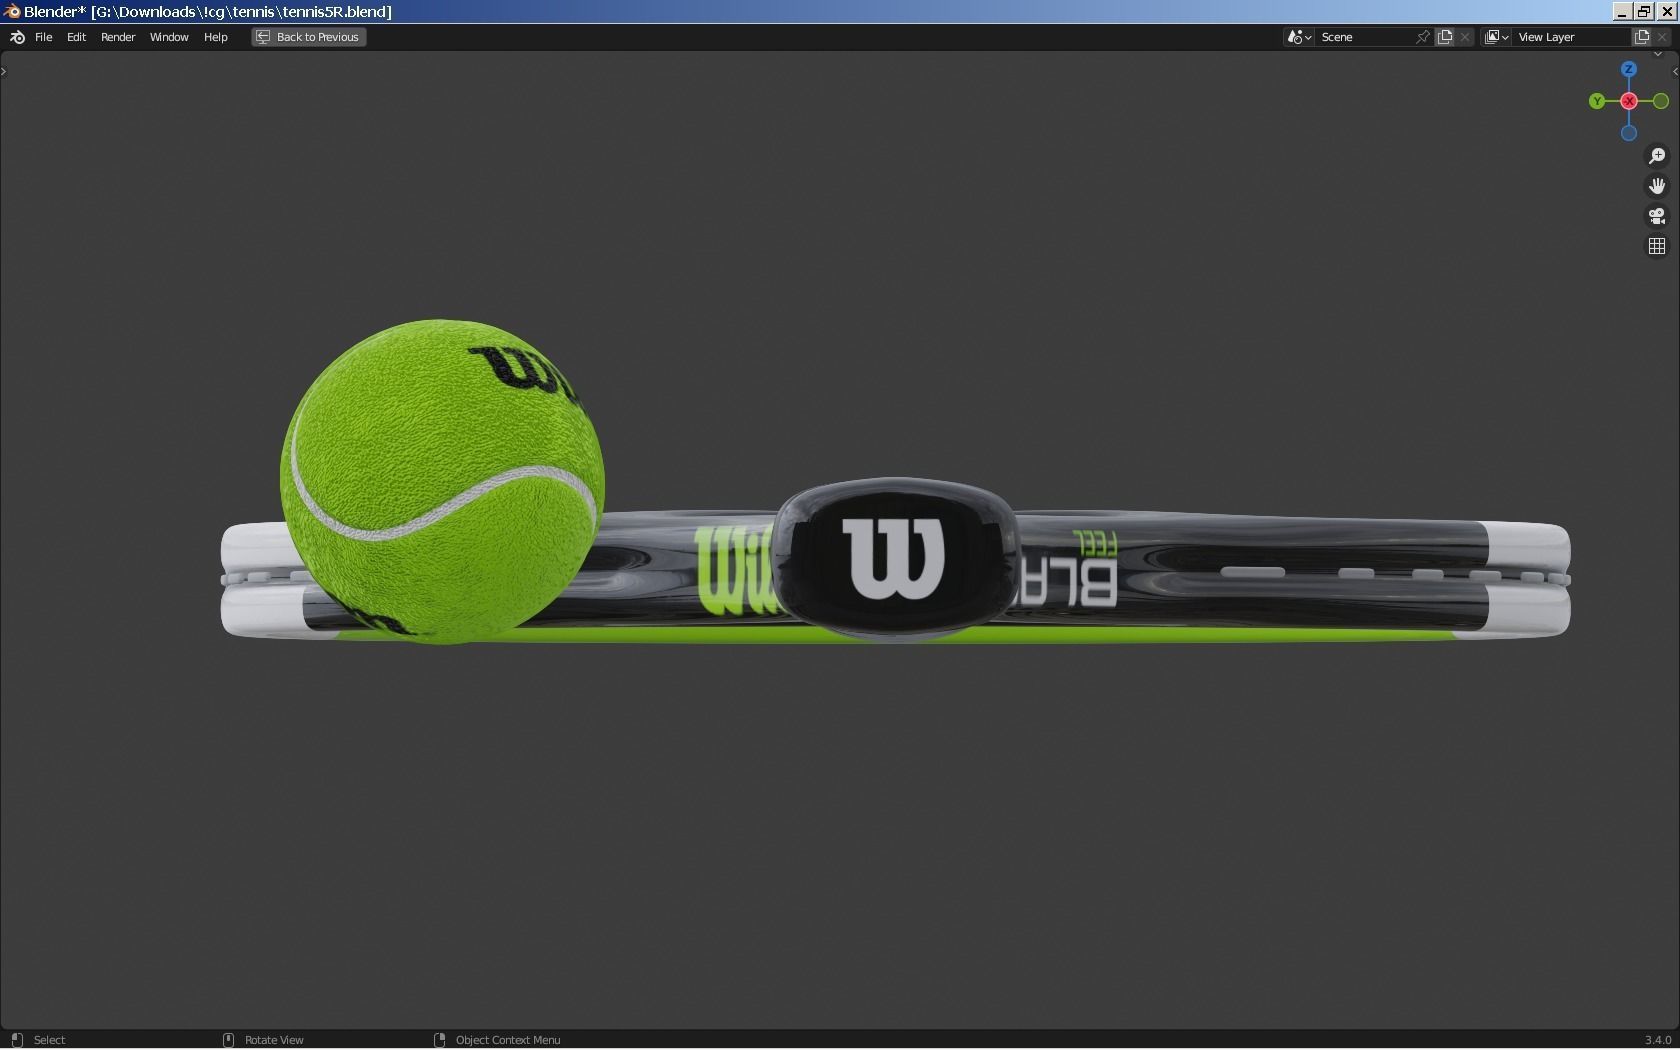The width and height of the screenshot is (1680, 1050).
Task: Snap view to the positive Y axis gizmo
Action: pos(1597,101)
